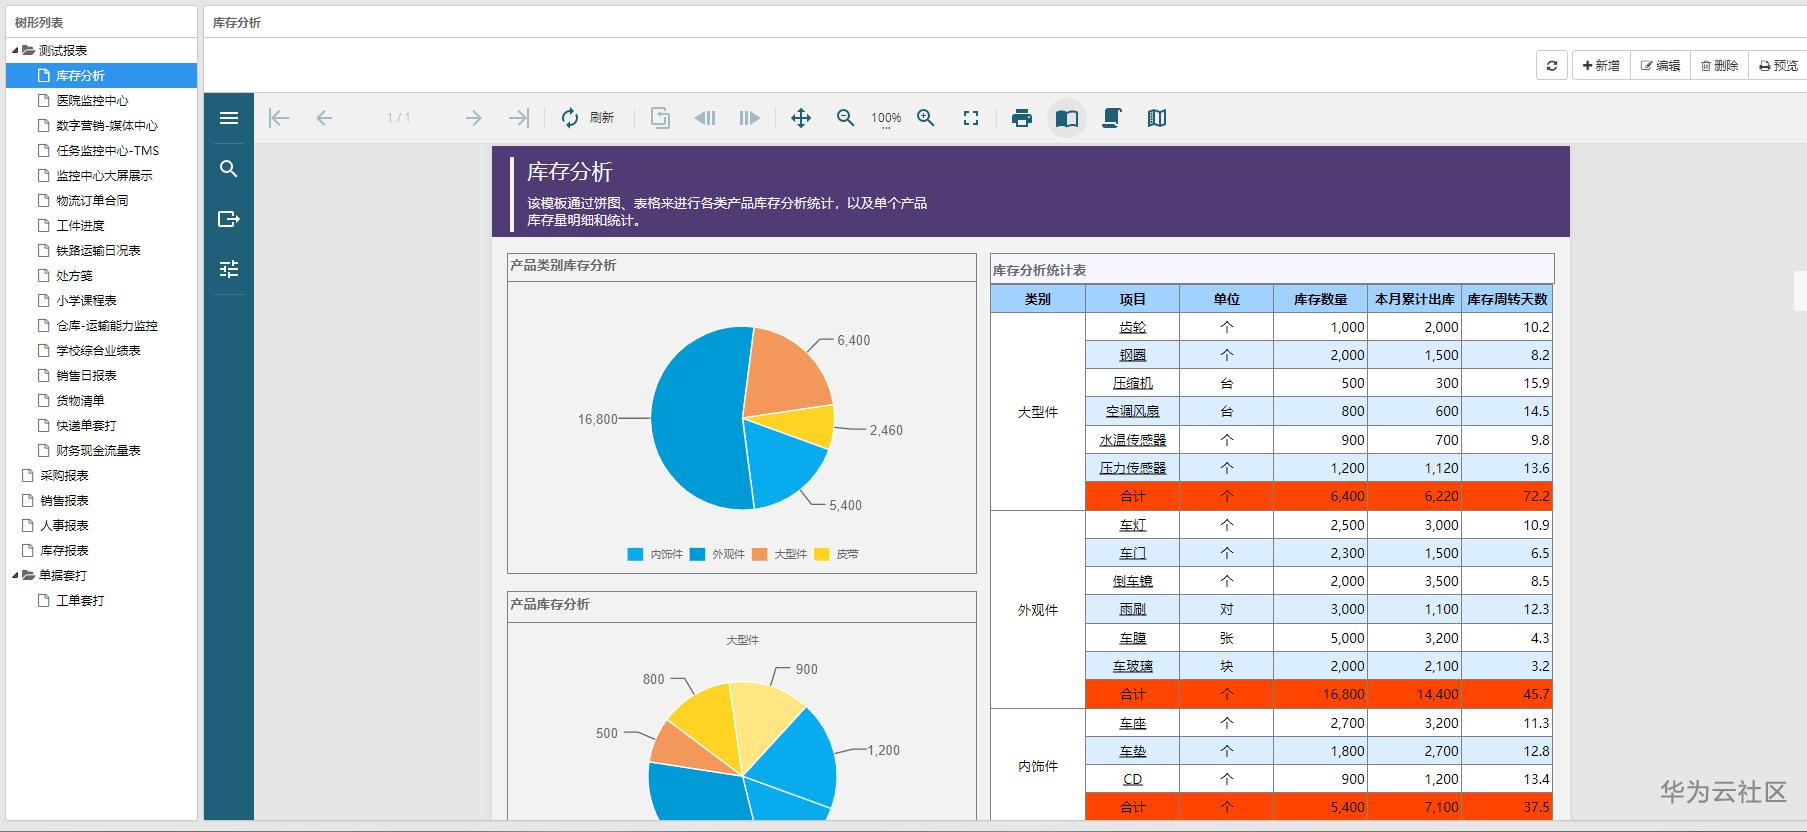Click the 库存周转天数 column header
The width and height of the screenshot is (1807, 832).
point(1507,299)
